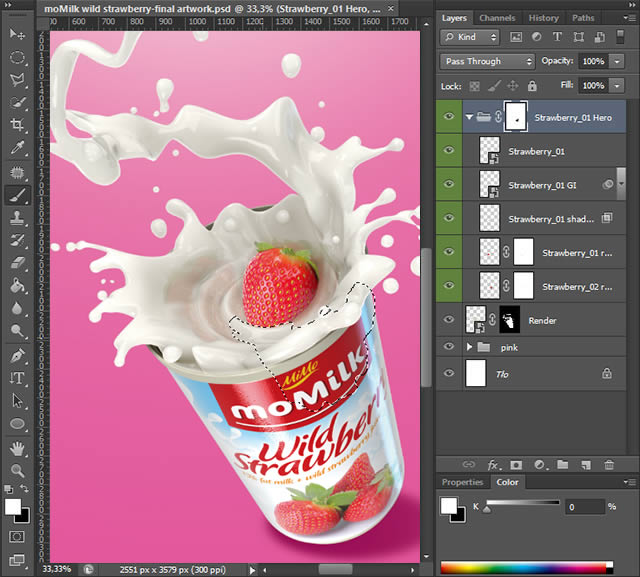Image resolution: width=640 pixels, height=577 pixels.
Task: Swap foreground and background colors icon
Action: pyautogui.click(x=24, y=488)
